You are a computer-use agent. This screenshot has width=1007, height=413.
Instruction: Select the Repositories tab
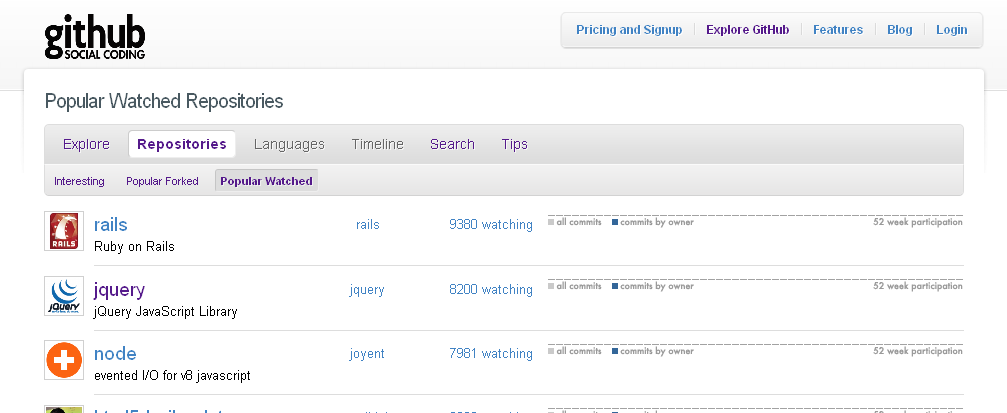pos(182,144)
